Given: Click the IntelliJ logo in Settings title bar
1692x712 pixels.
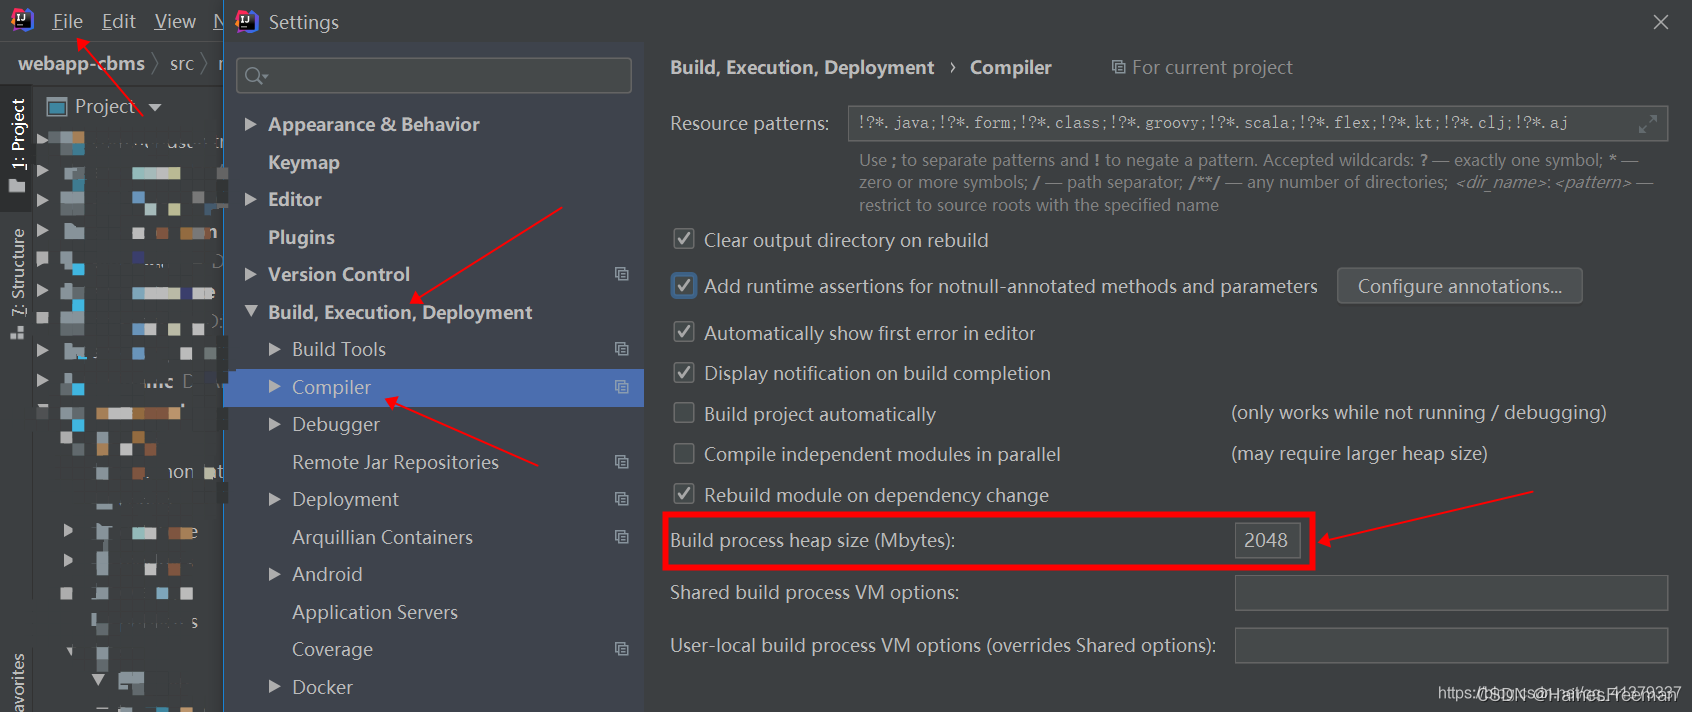Looking at the screenshot, I should pyautogui.click(x=247, y=21).
